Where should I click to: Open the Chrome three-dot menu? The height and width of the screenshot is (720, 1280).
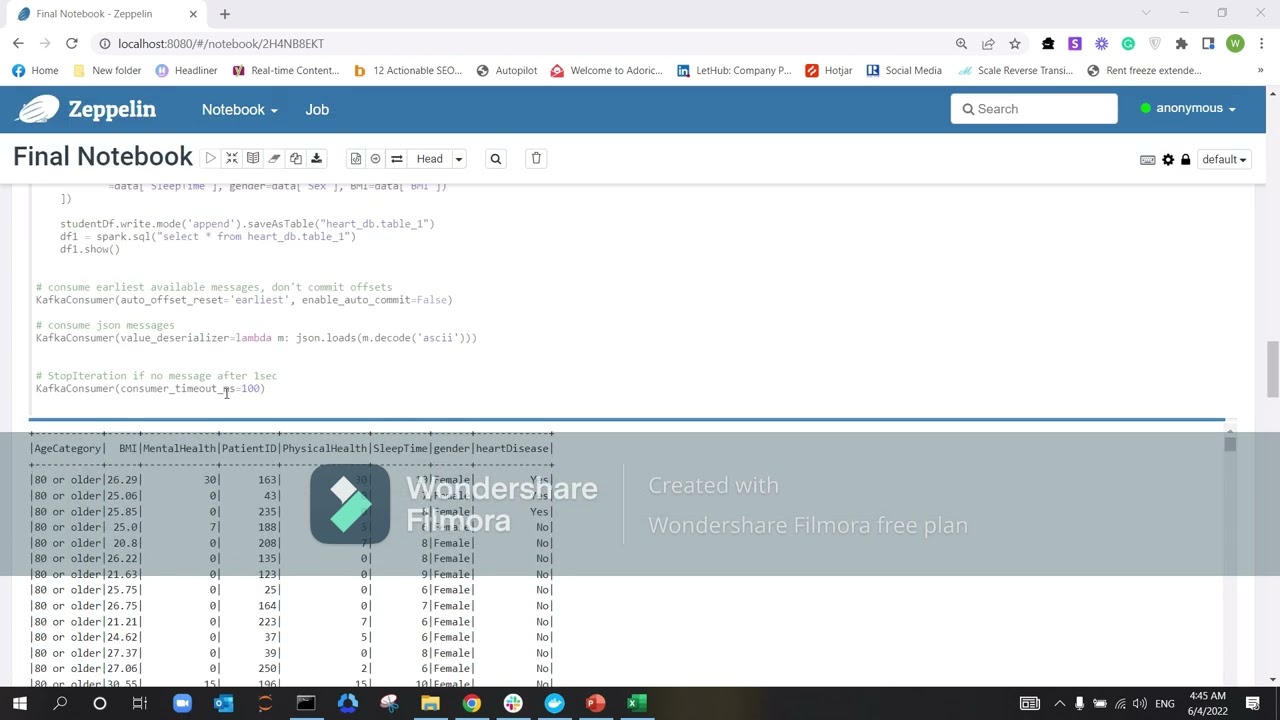coord(1262,43)
